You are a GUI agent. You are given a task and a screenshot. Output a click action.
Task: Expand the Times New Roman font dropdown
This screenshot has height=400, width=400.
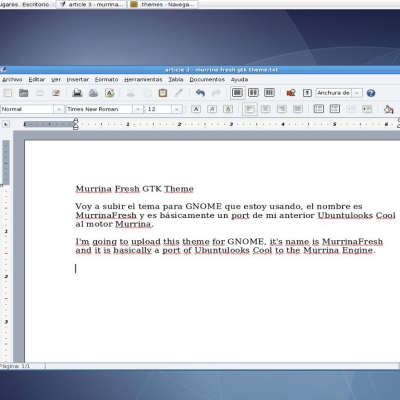(x=138, y=109)
